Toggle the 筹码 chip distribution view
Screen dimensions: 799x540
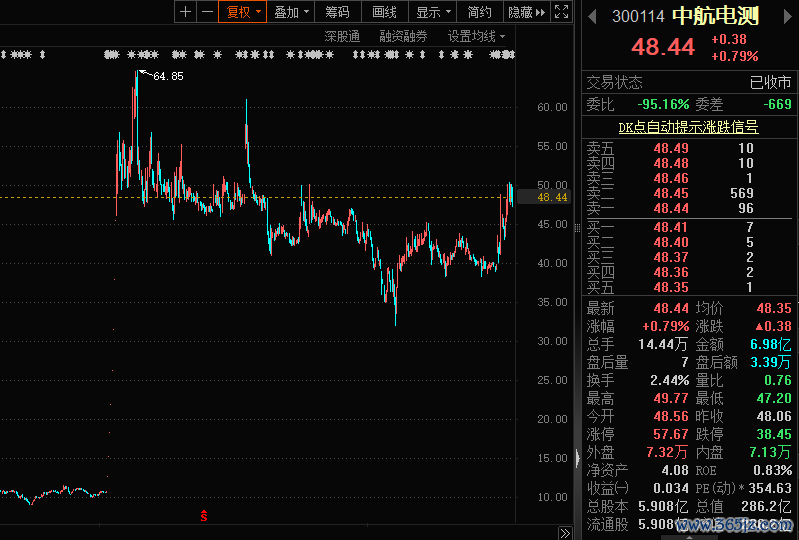[337, 12]
